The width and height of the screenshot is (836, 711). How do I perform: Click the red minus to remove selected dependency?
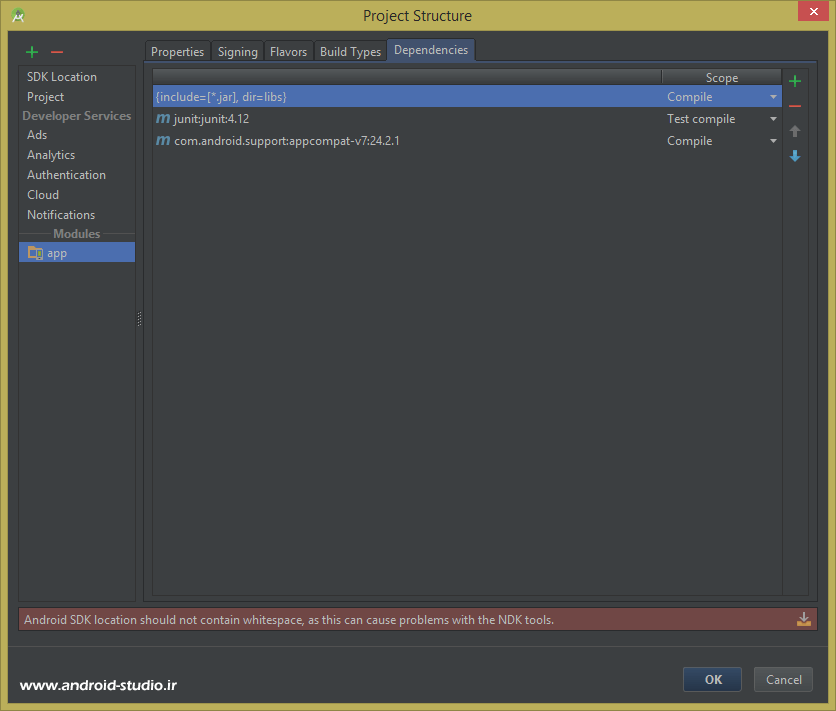pyautogui.click(x=794, y=106)
